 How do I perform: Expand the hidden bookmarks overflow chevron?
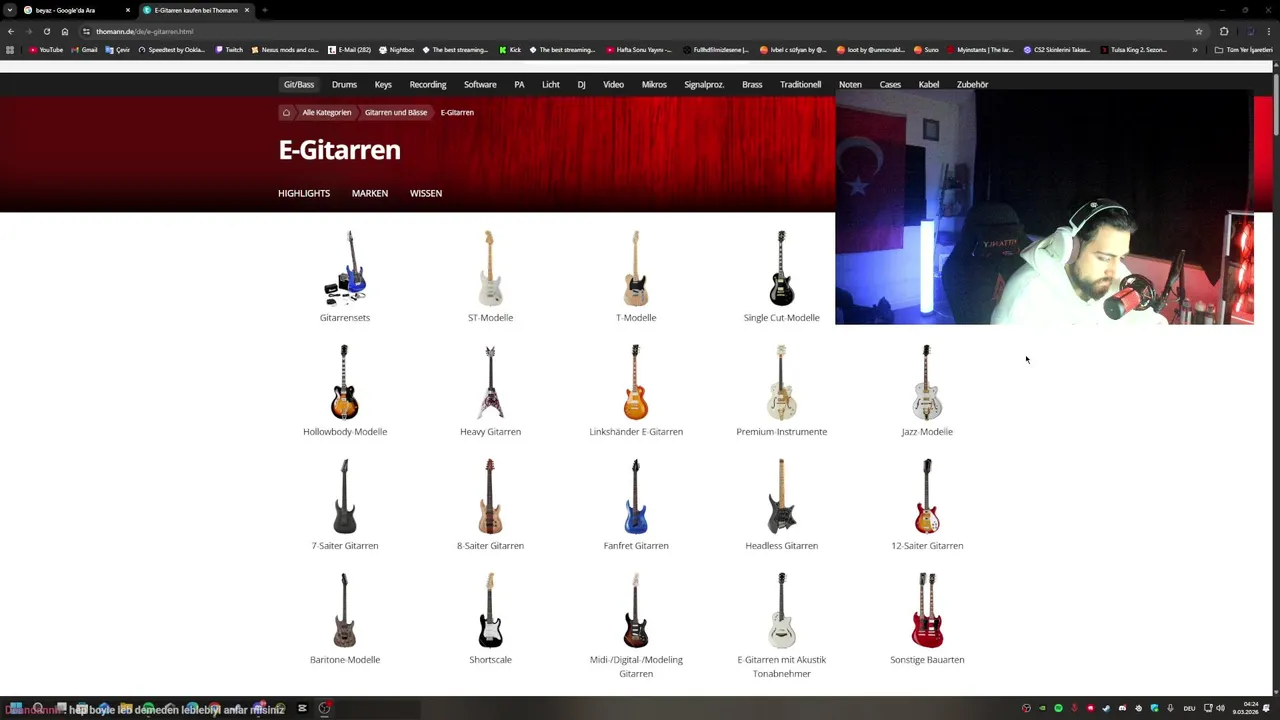(1194, 50)
